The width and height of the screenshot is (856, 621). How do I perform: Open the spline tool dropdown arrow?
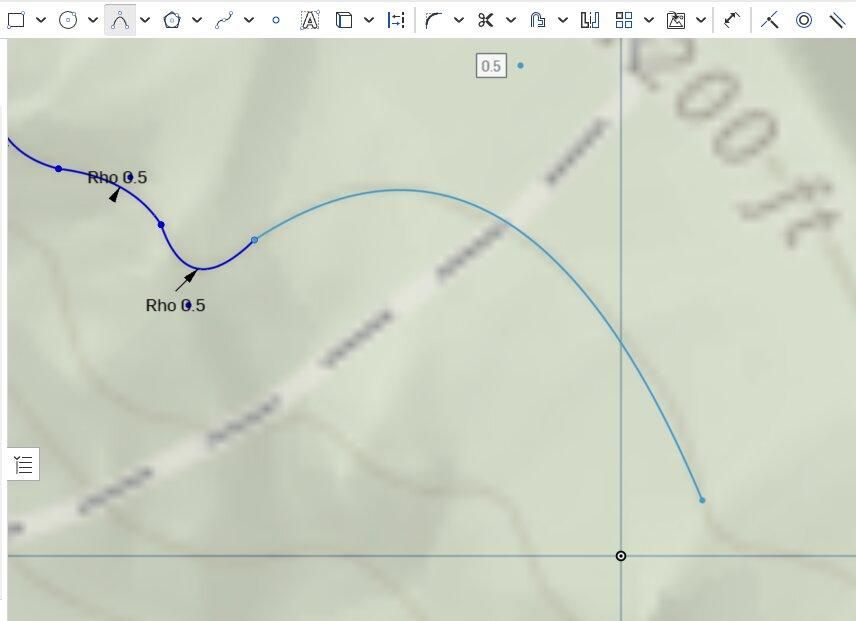[x=249, y=20]
